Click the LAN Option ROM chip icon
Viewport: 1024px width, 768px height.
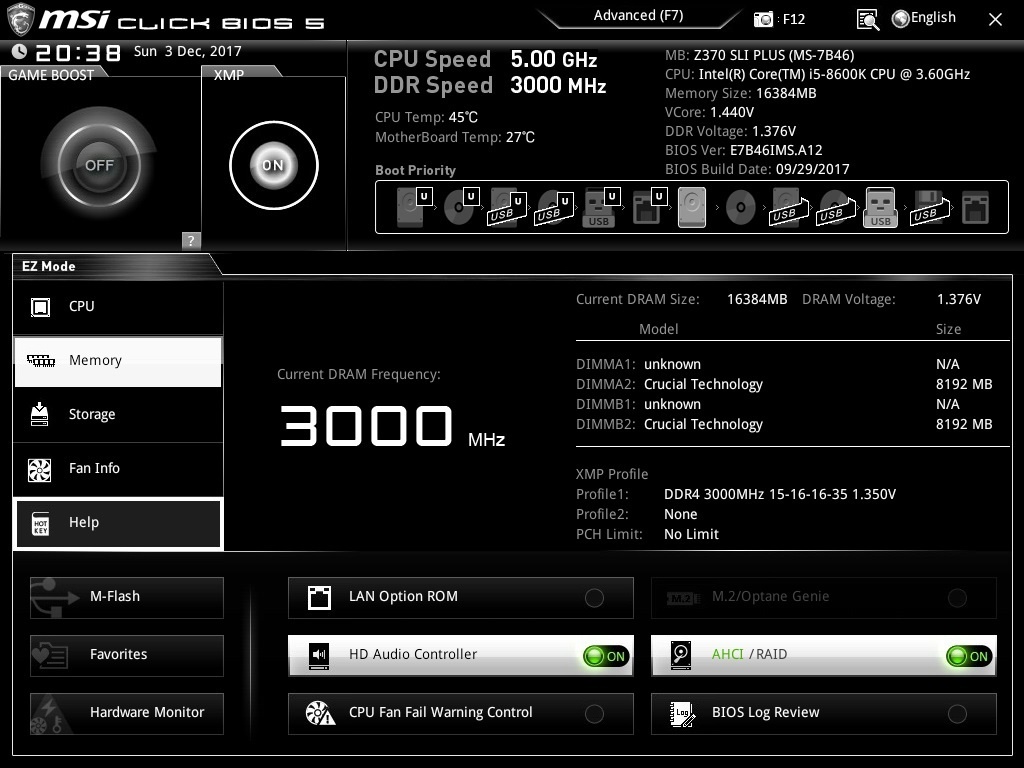click(319, 598)
